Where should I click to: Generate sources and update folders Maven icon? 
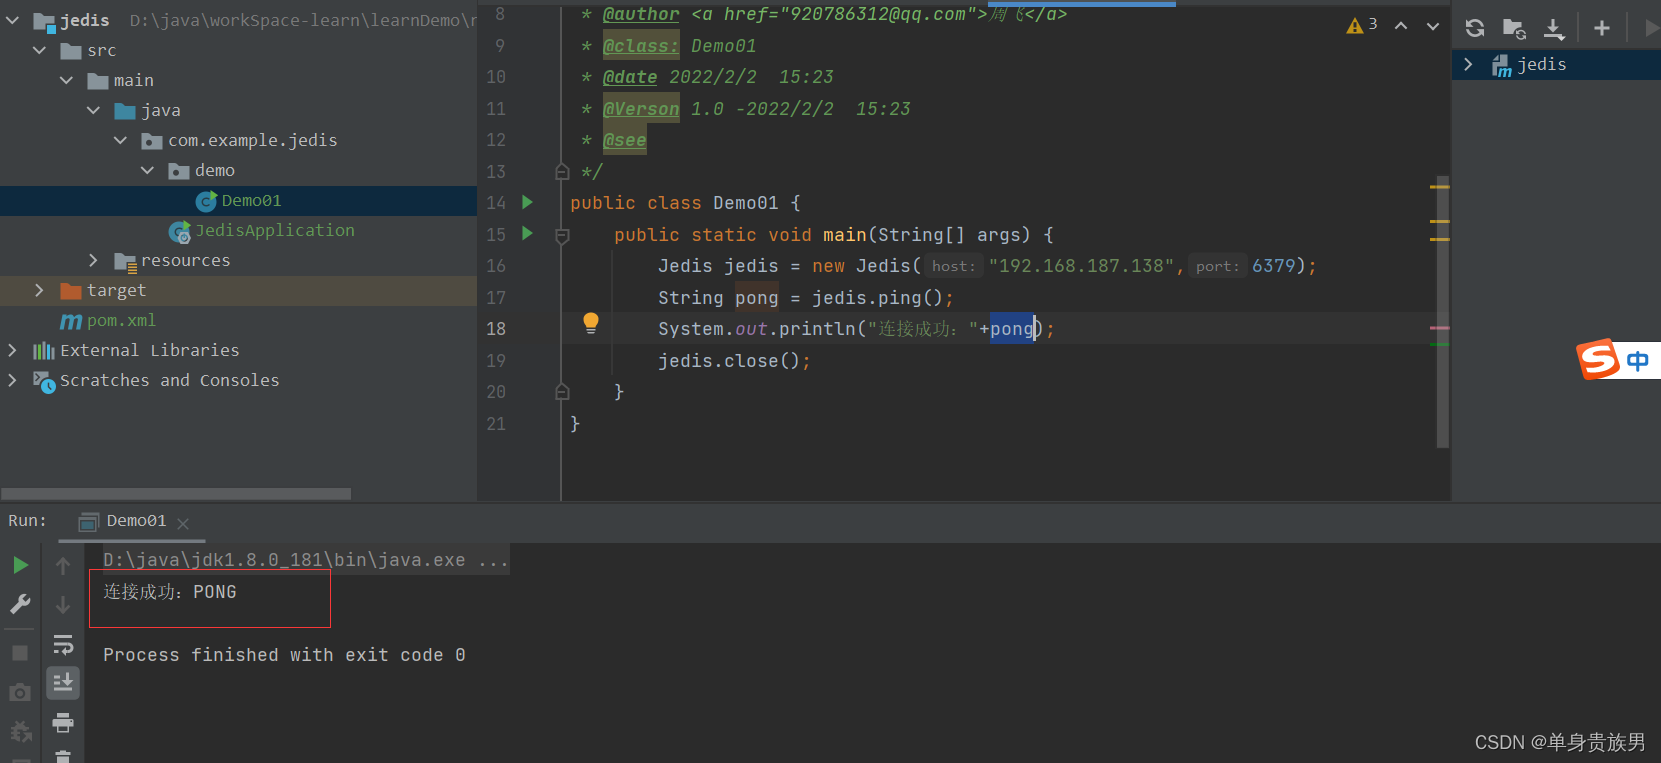1514,28
